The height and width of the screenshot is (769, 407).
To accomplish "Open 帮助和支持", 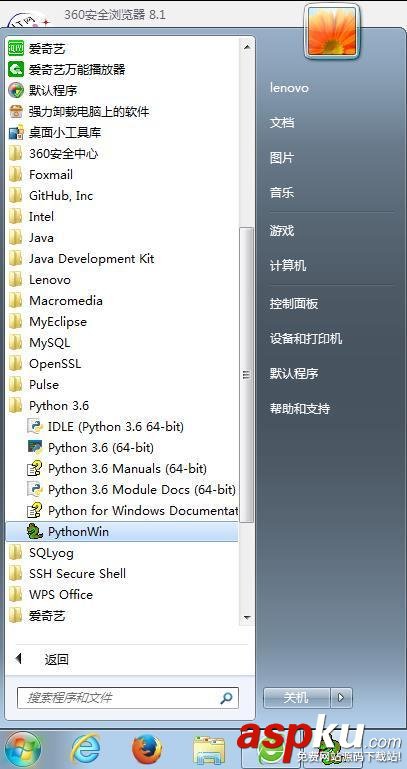I will [300, 408].
